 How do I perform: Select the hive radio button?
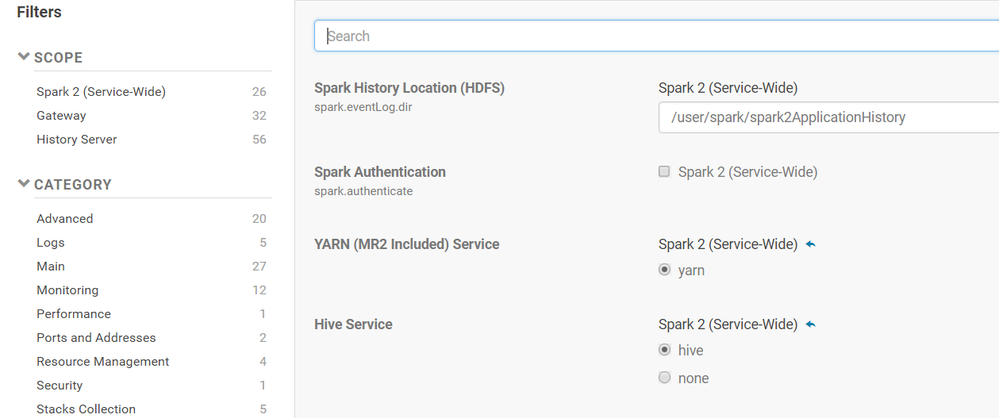[664, 350]
